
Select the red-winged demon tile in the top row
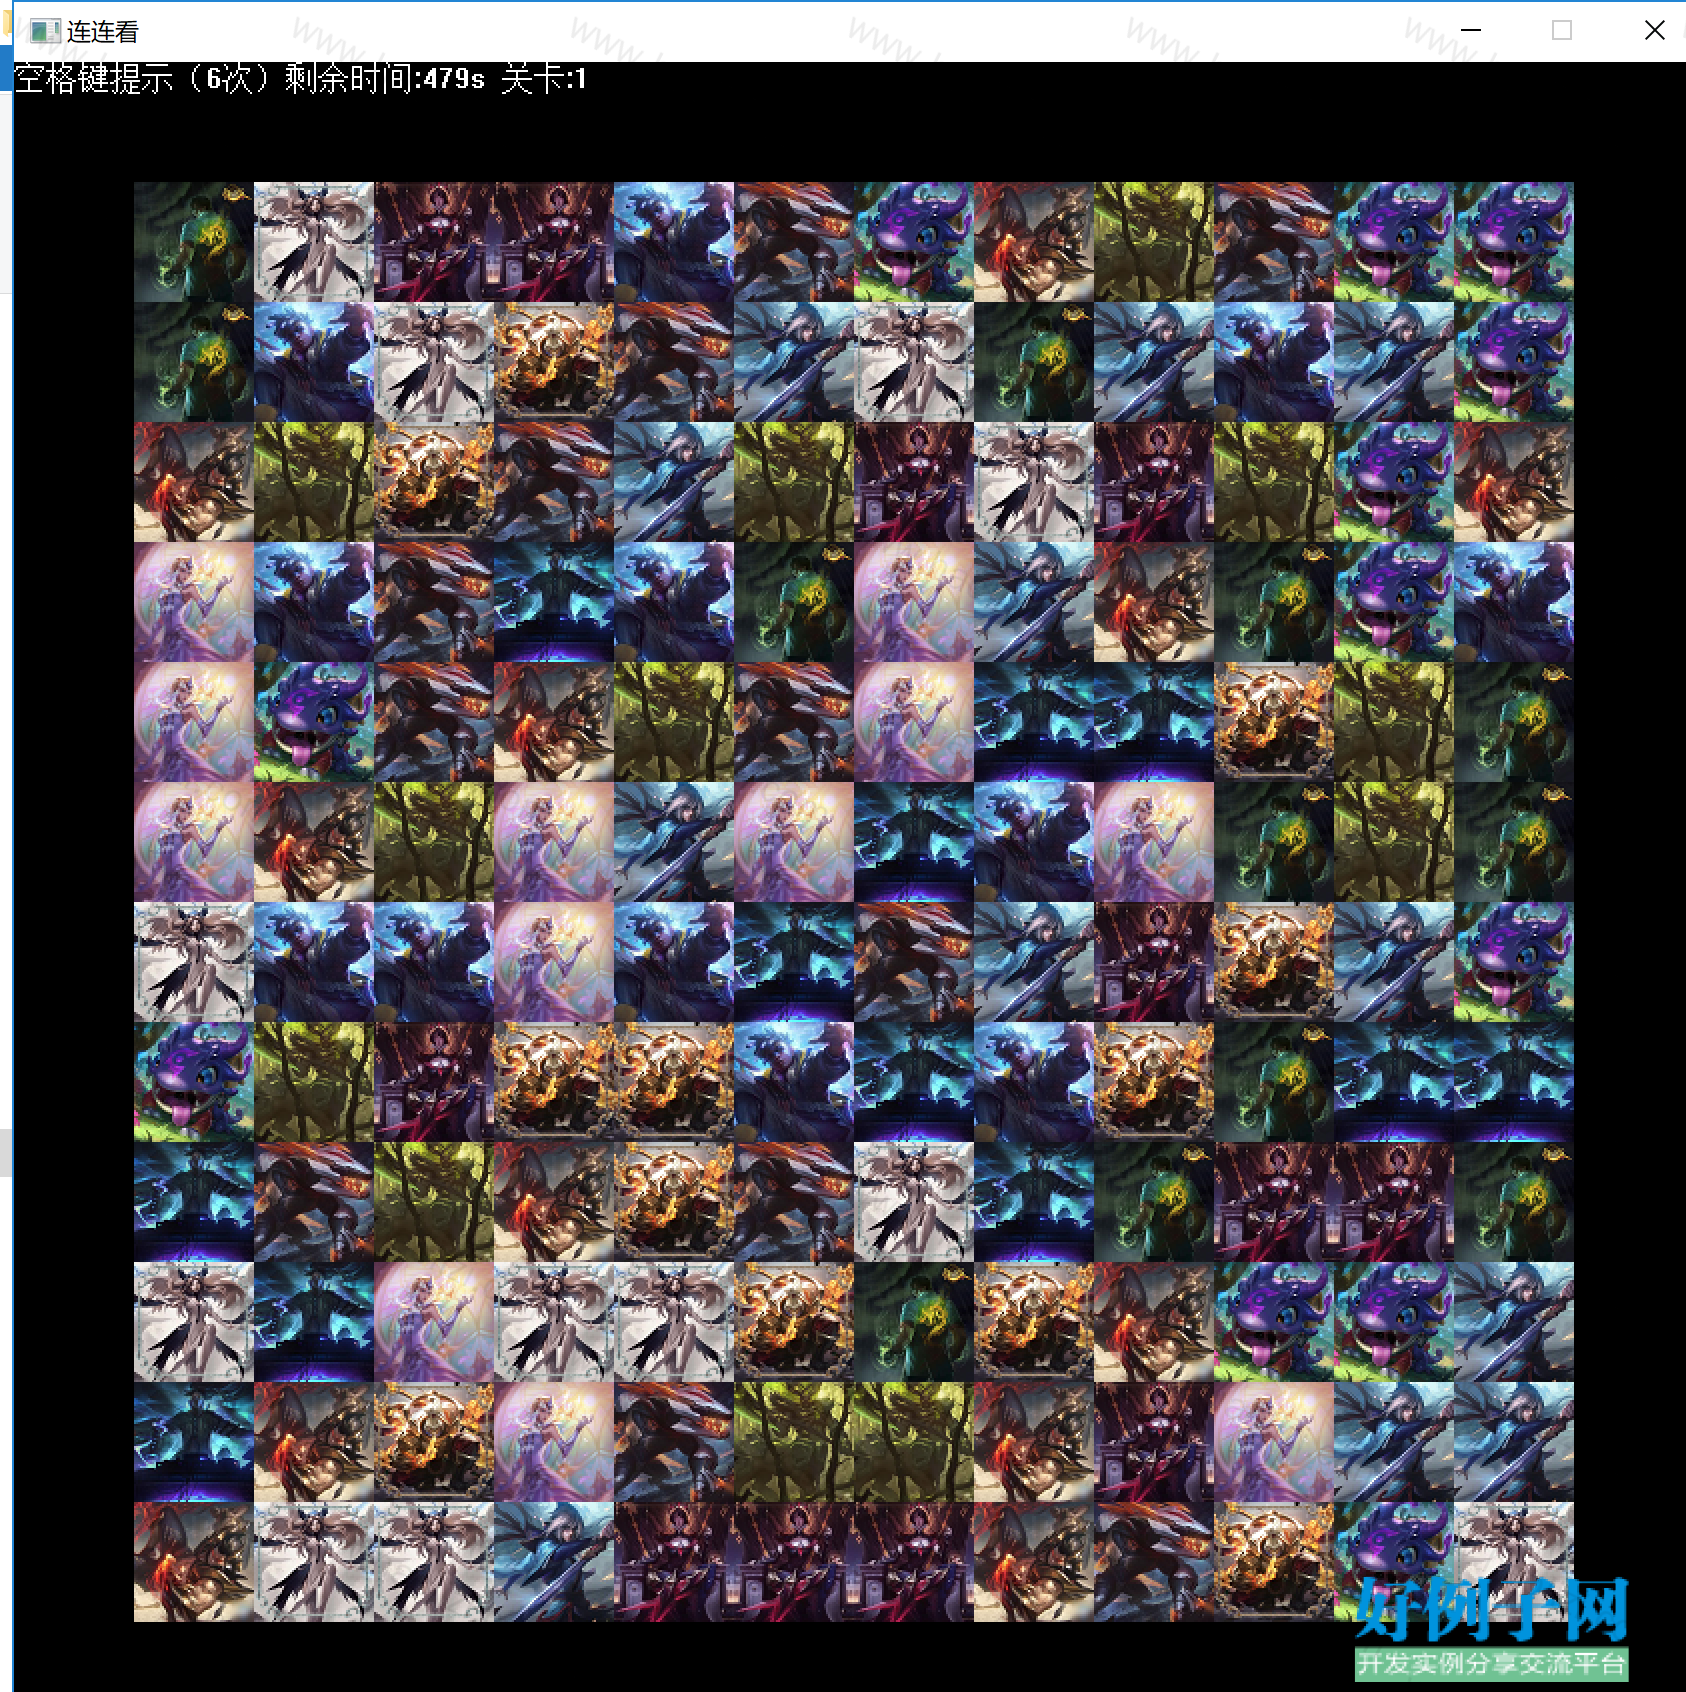click(x=1034, y=242)
